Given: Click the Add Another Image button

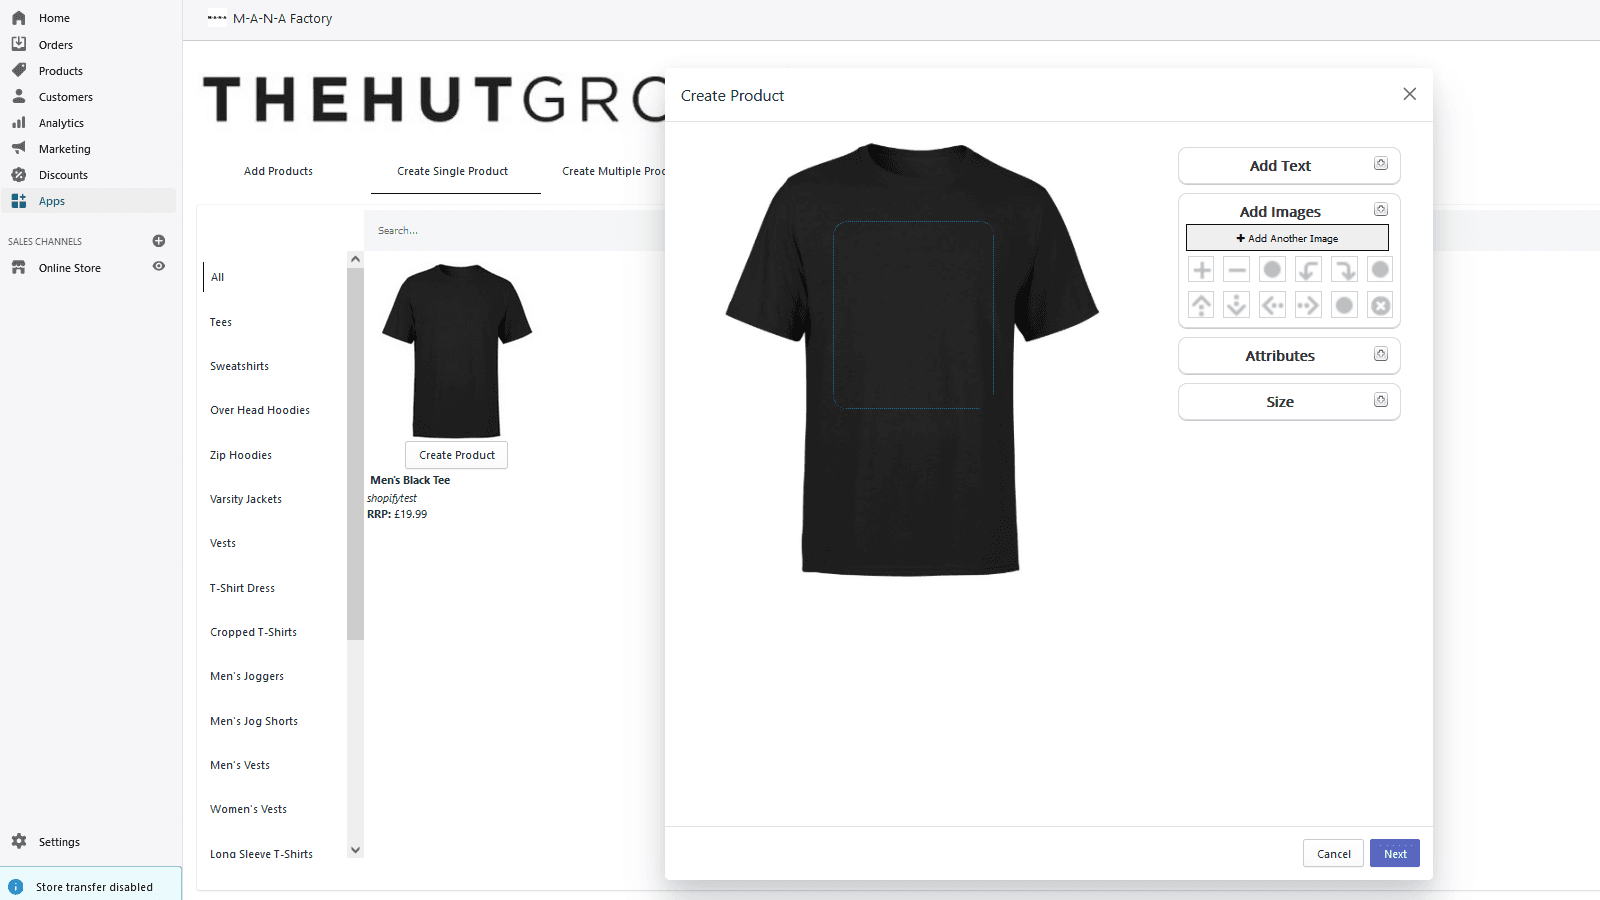Looking at the screenshot, I should 1287,238.
